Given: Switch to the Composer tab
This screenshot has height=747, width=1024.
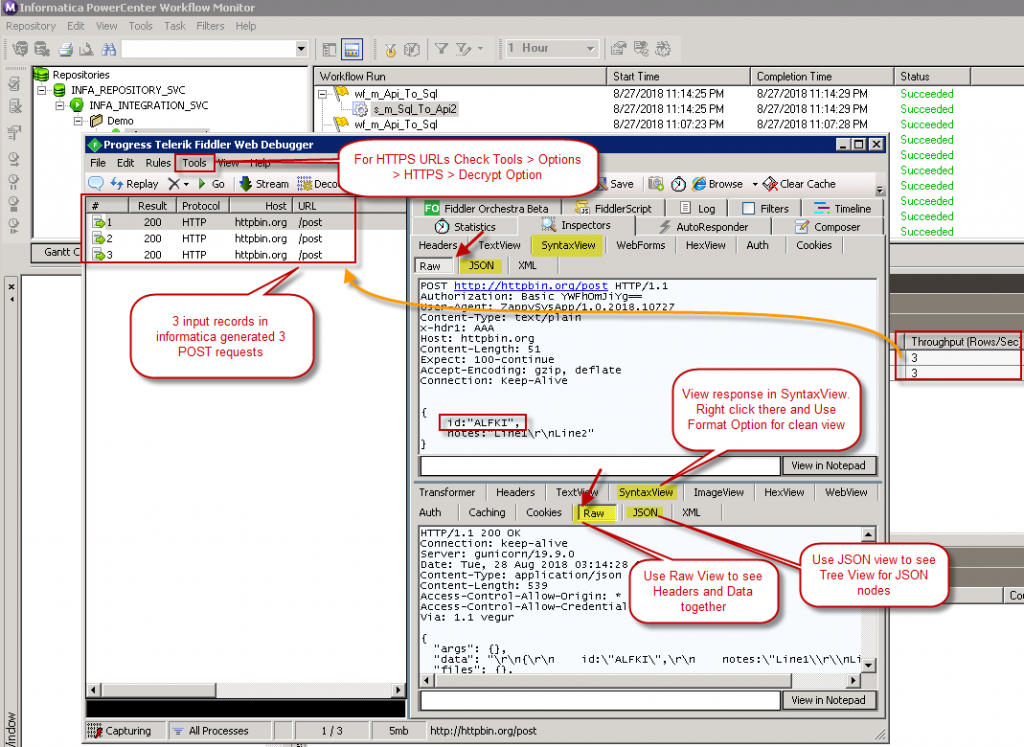Looking at the screenshot, I should tap(833, 227).
